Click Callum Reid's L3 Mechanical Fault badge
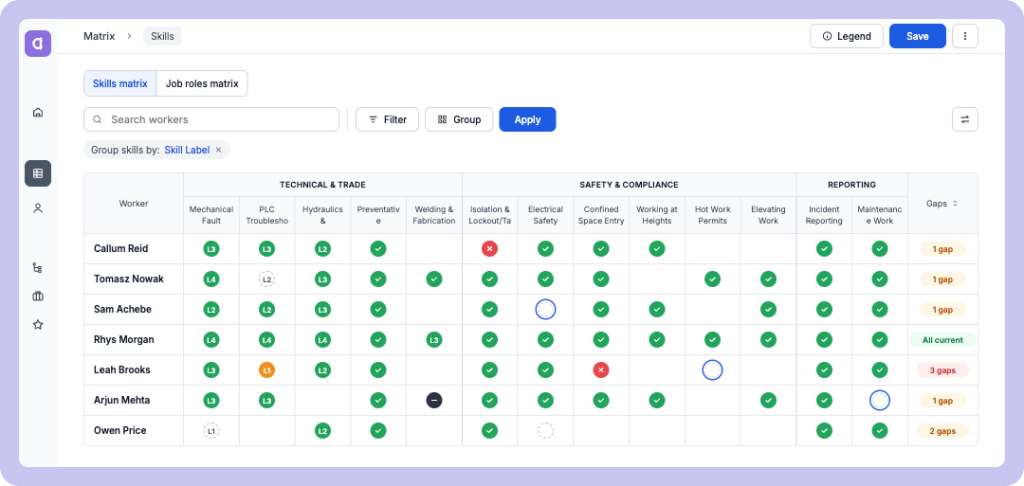Image resolution: width=1024 pixels, height=486 pixels. (x=211, y=249)
